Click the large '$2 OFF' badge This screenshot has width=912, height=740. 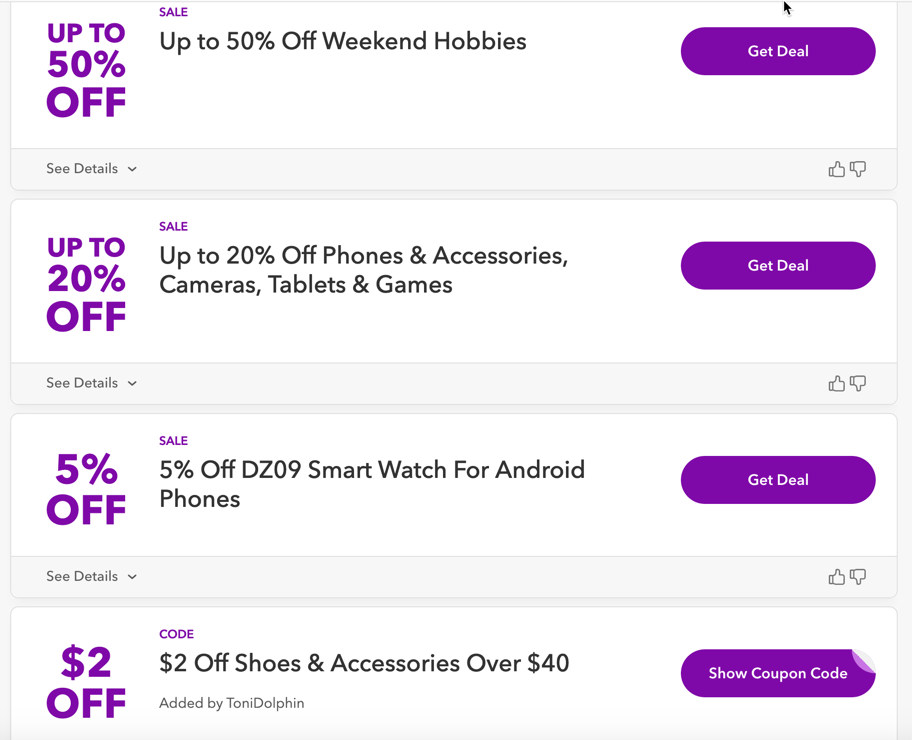[86, 682]
